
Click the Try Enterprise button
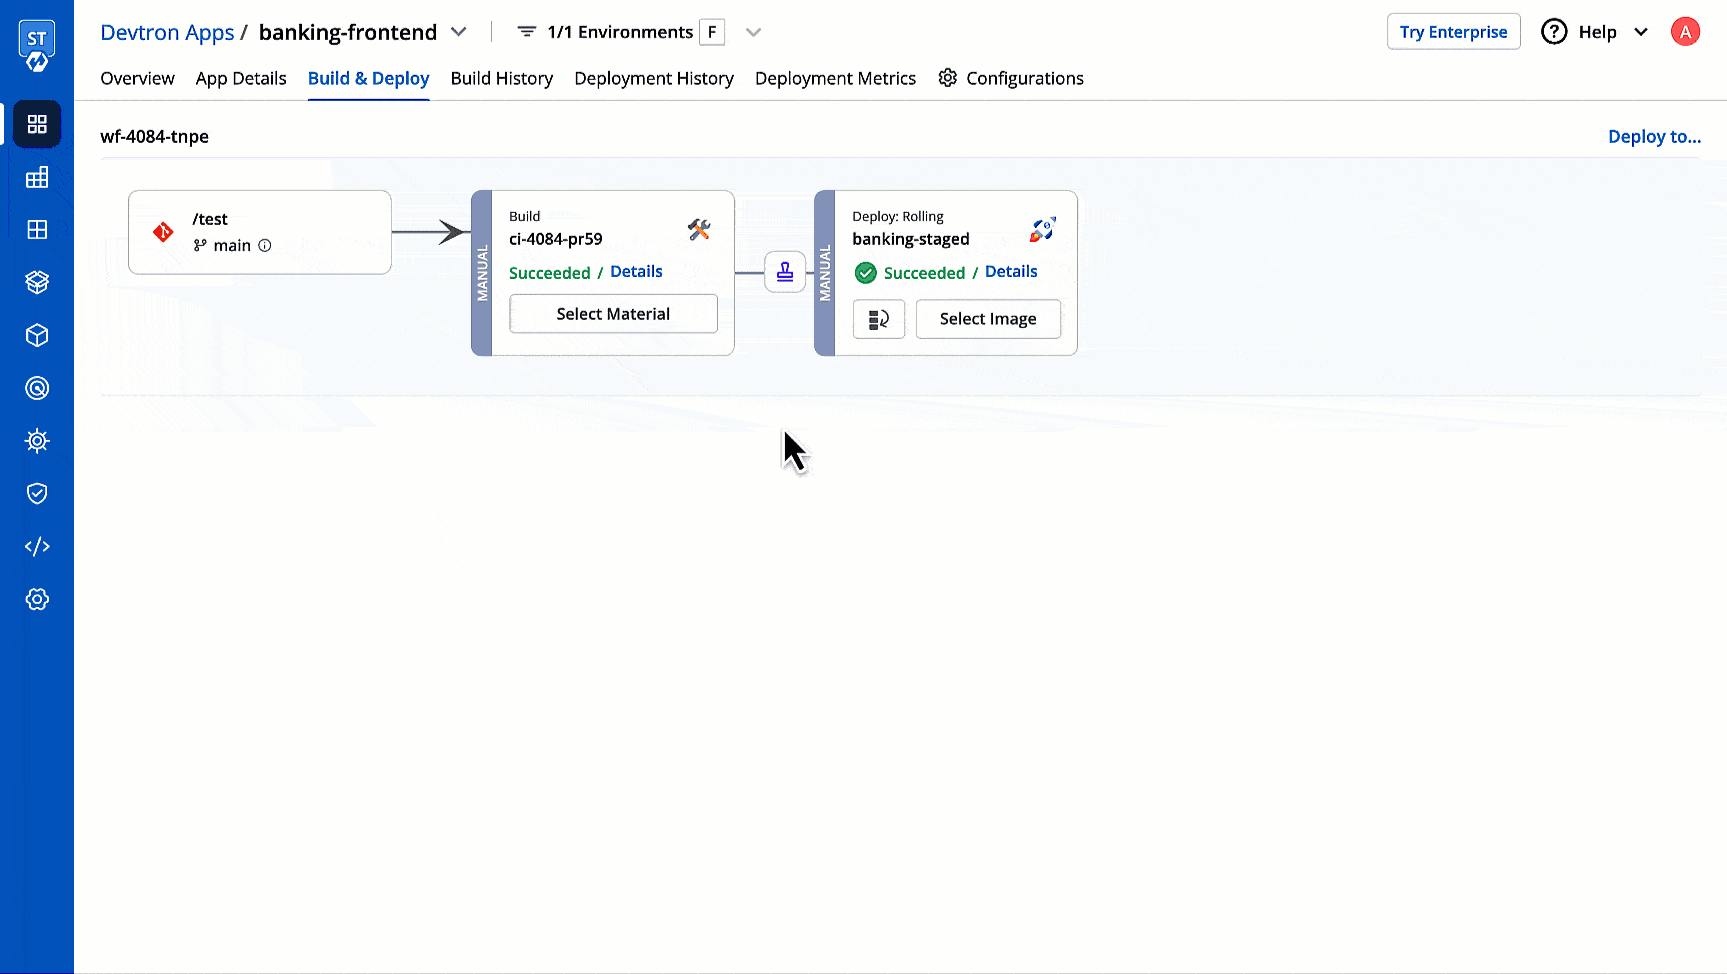[1453, 31]
